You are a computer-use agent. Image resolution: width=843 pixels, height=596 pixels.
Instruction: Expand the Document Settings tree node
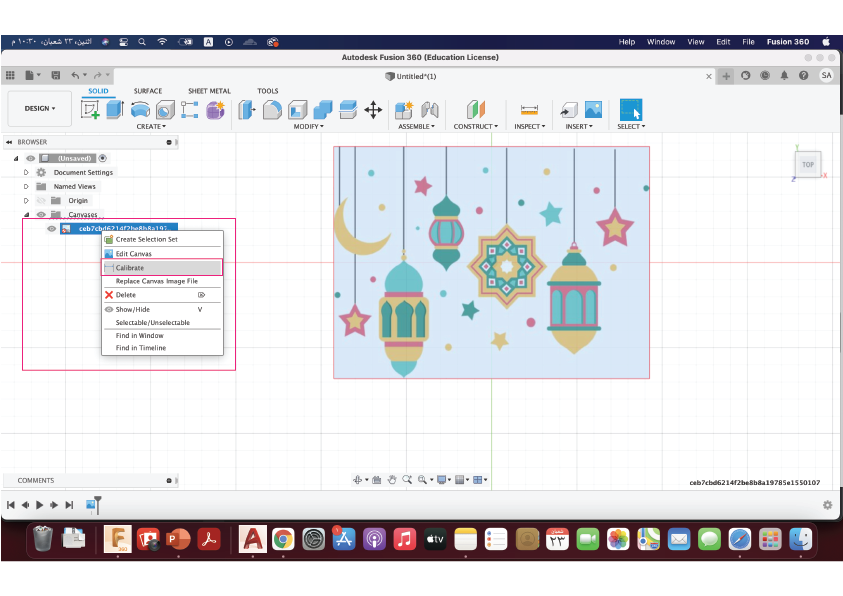(26, 173)
